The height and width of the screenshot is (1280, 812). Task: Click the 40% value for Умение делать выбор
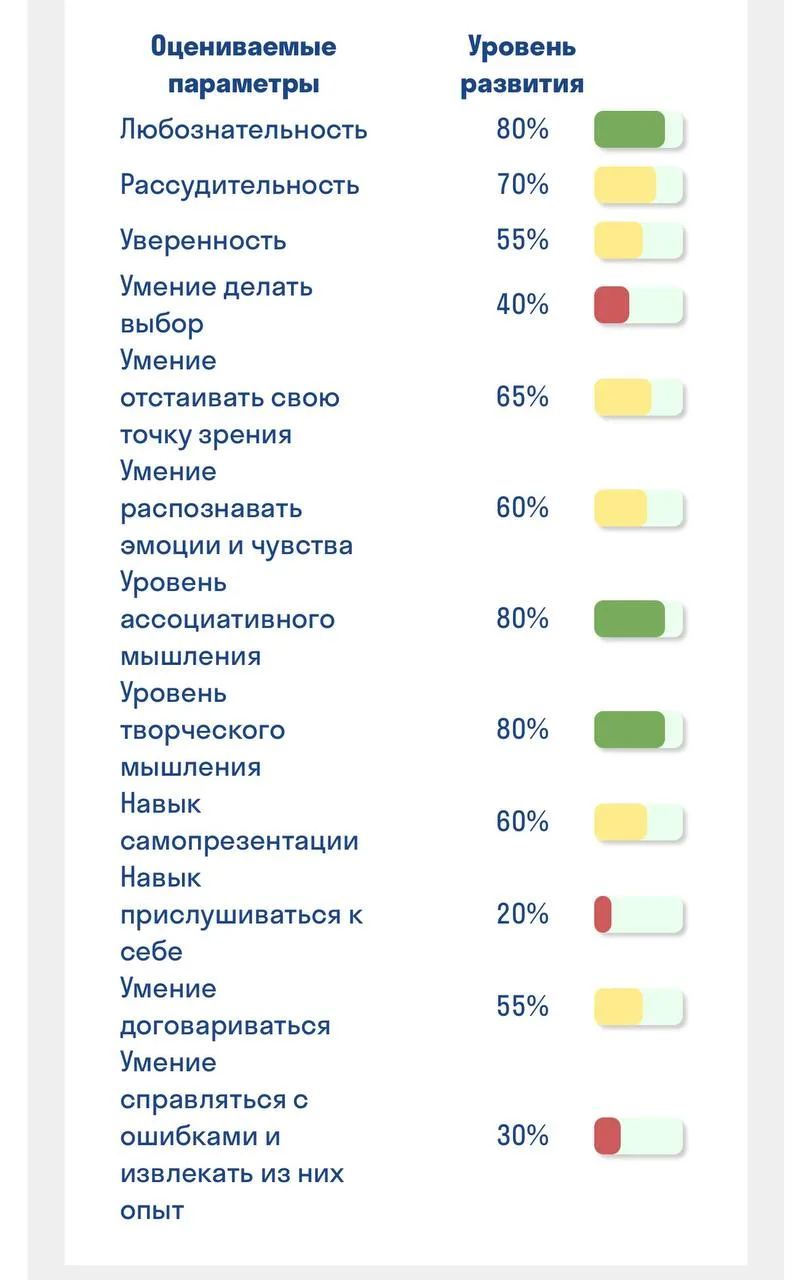point(522,305)
